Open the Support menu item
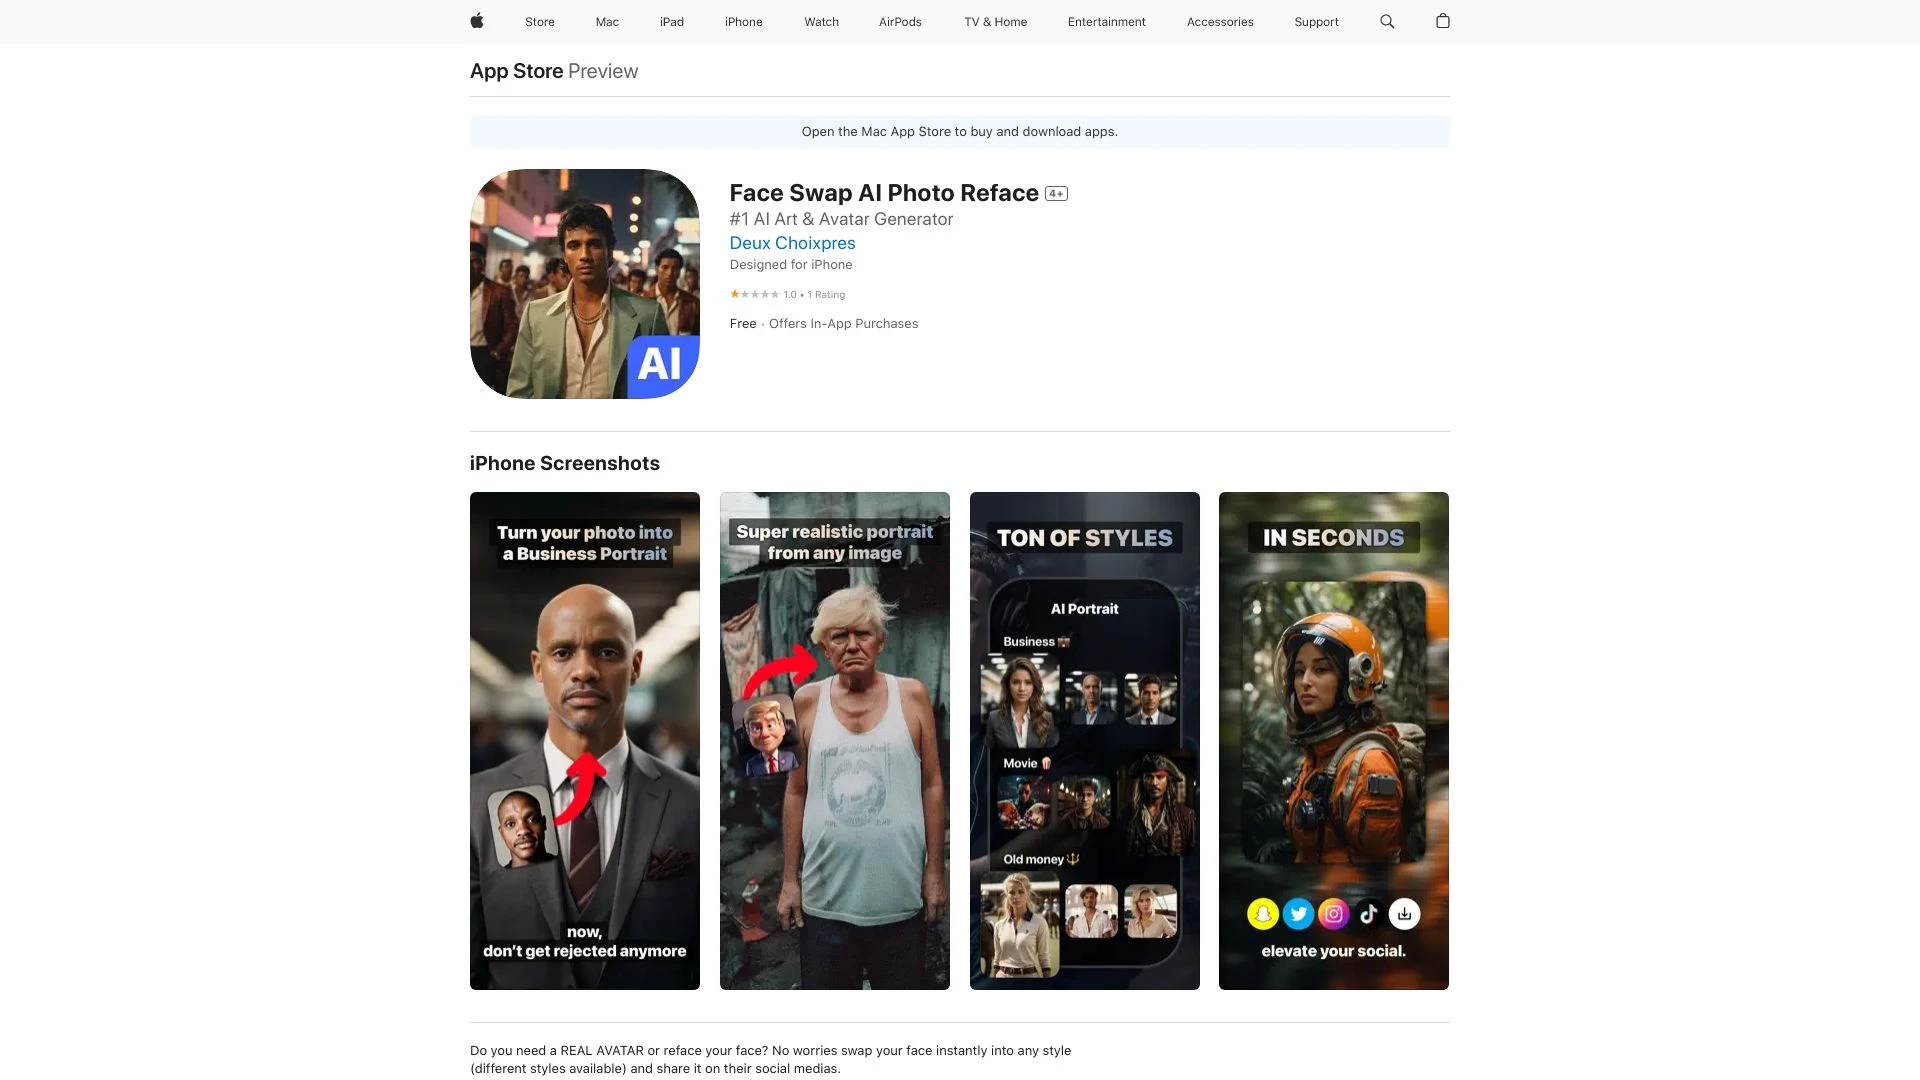 tap(1315, 22)
